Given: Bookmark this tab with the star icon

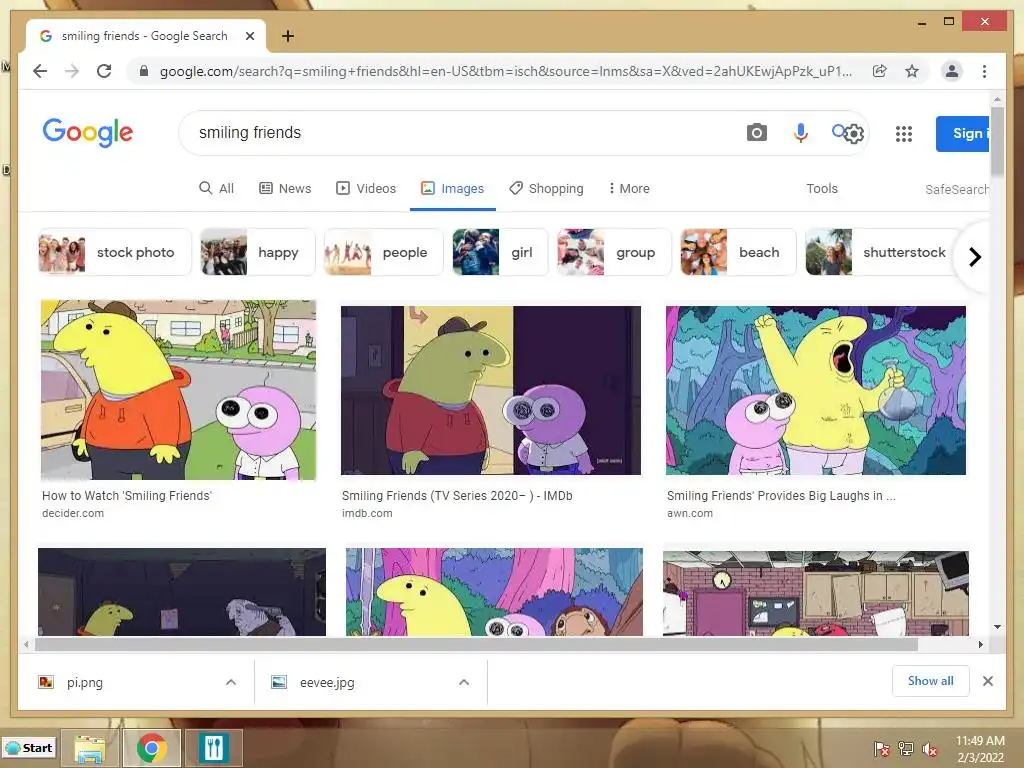Looking at the screenshot, I should (x=912, y=71).
